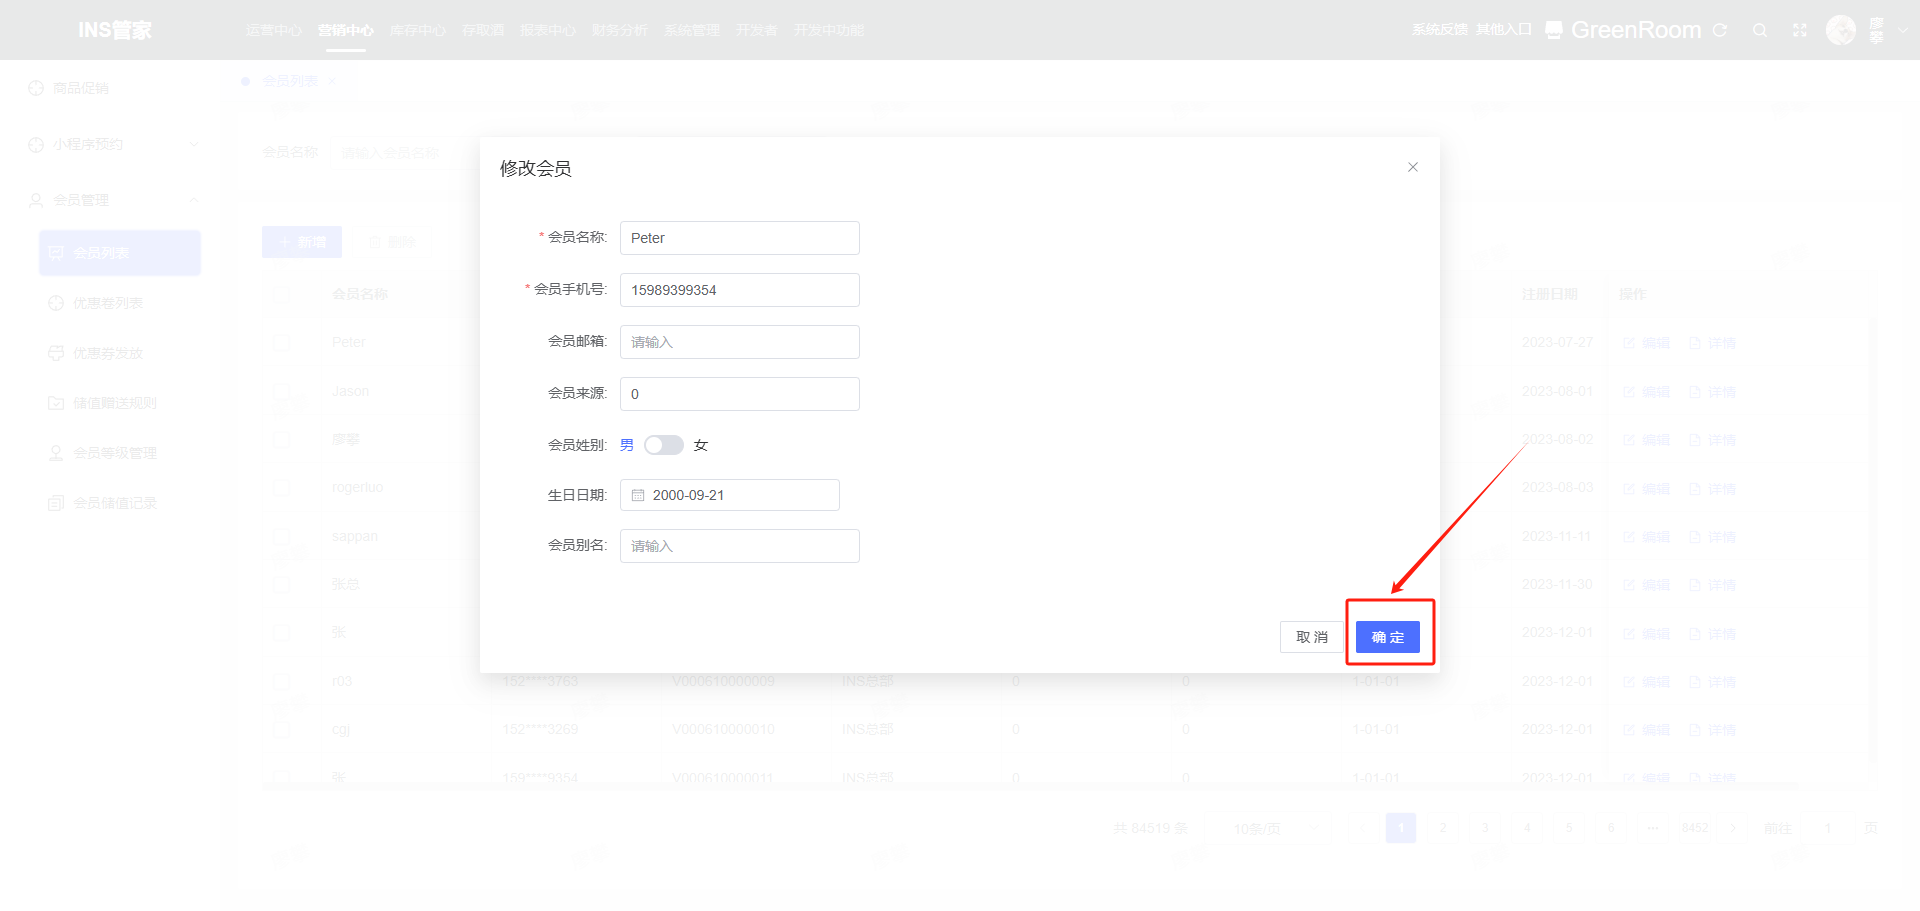Go to page 2
Screen dimensions: 1920x911
coord(1443,828)
